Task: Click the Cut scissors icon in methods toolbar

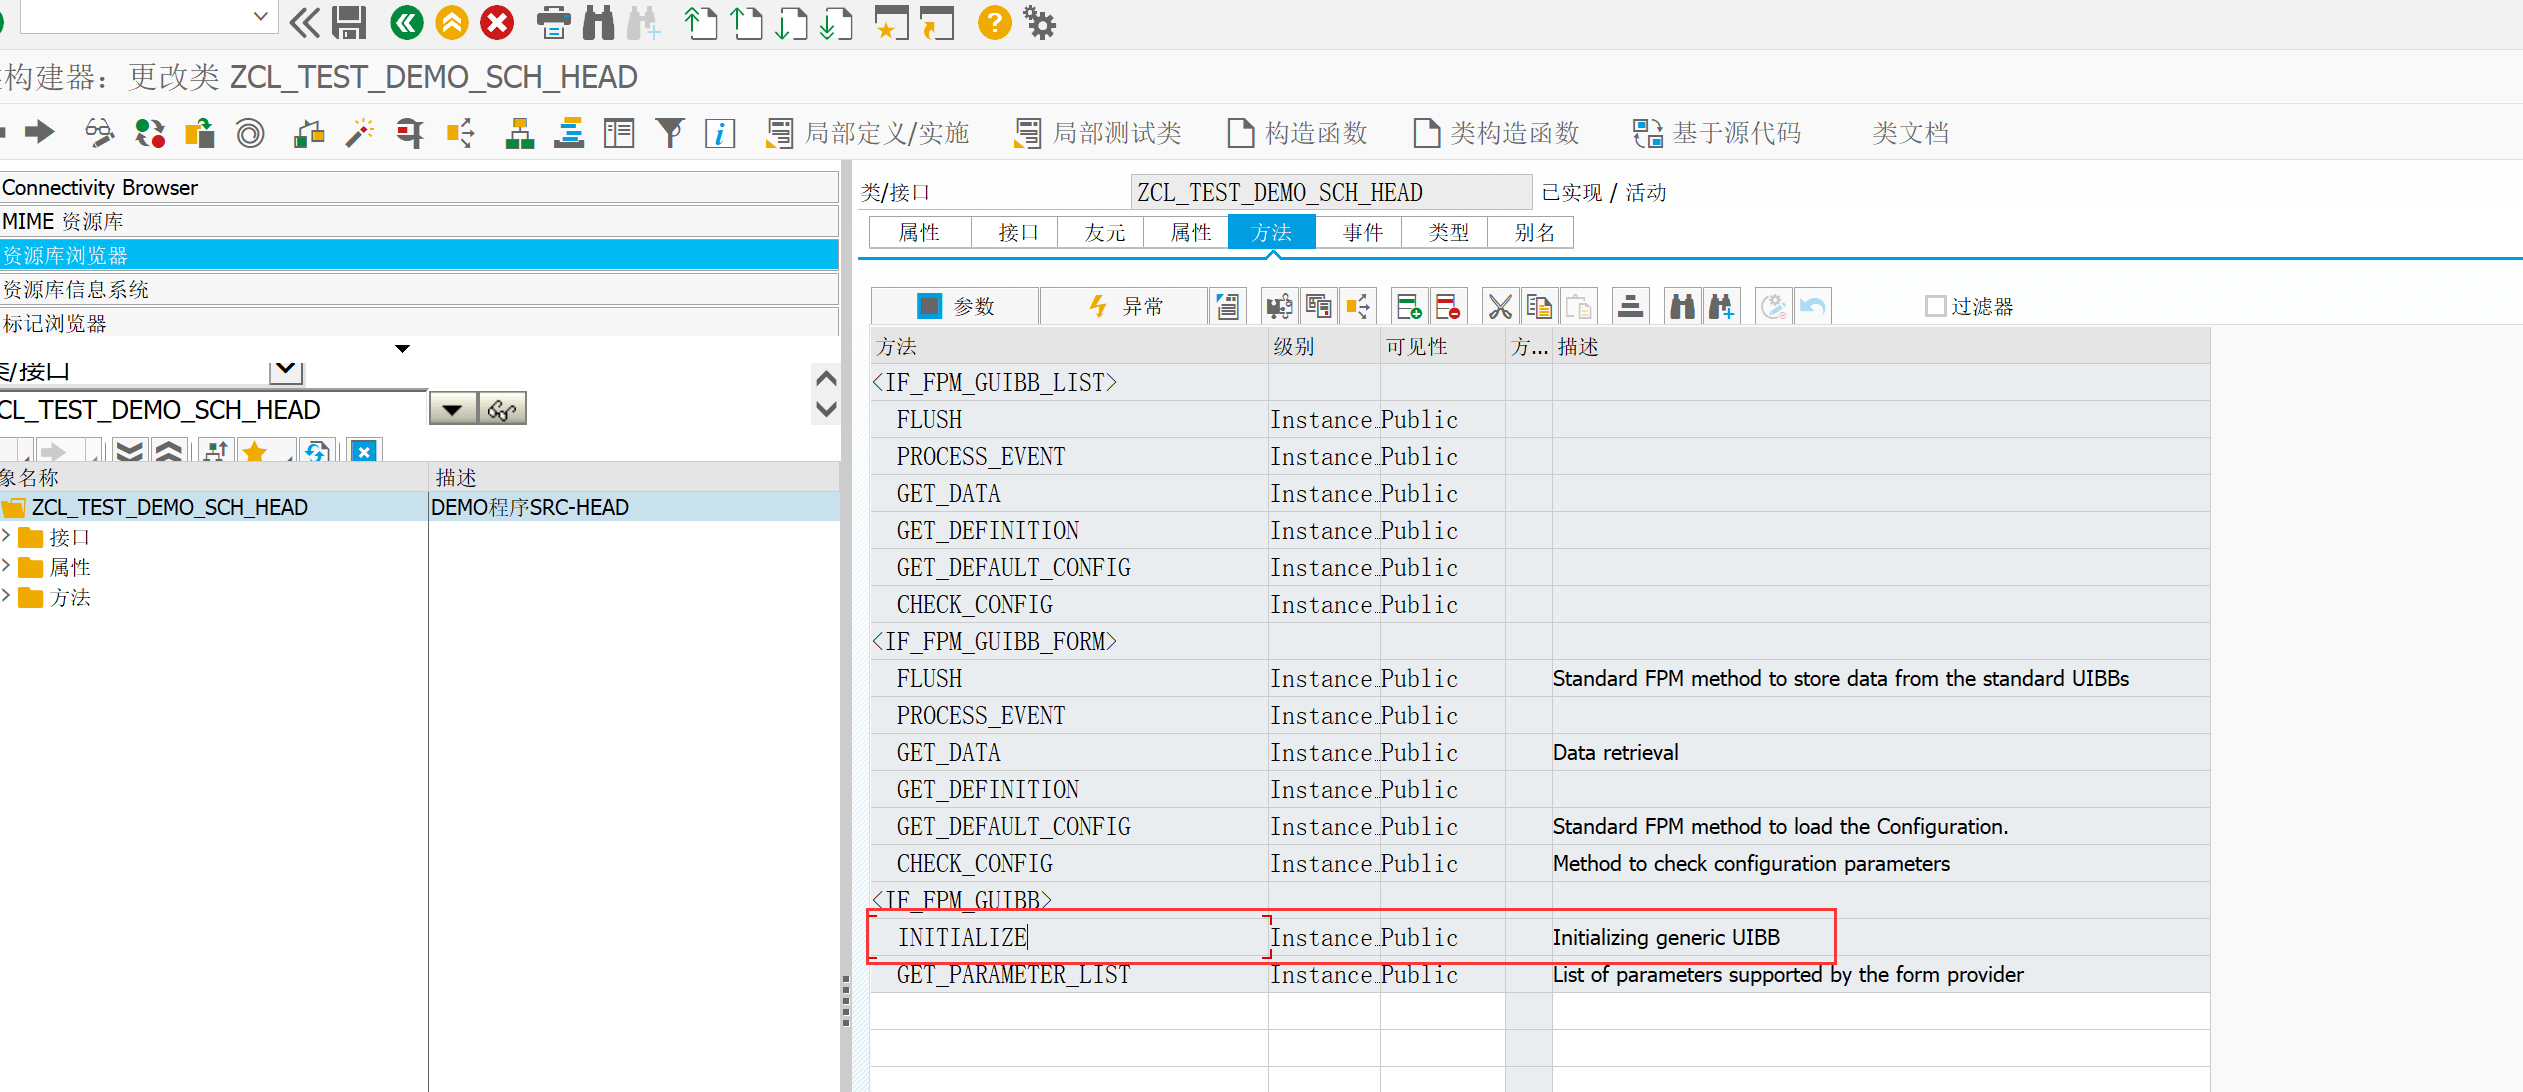Action: (1500, 306)
